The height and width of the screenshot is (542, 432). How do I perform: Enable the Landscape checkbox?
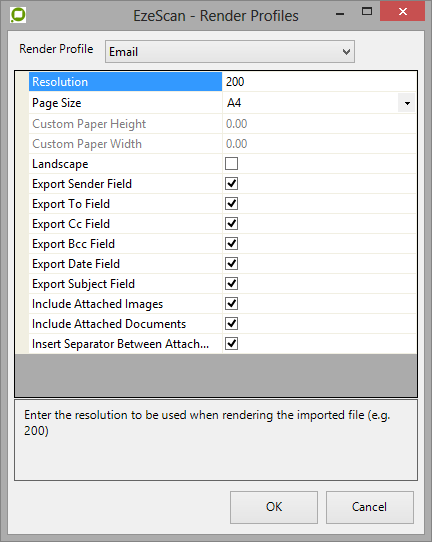point(231,163)
